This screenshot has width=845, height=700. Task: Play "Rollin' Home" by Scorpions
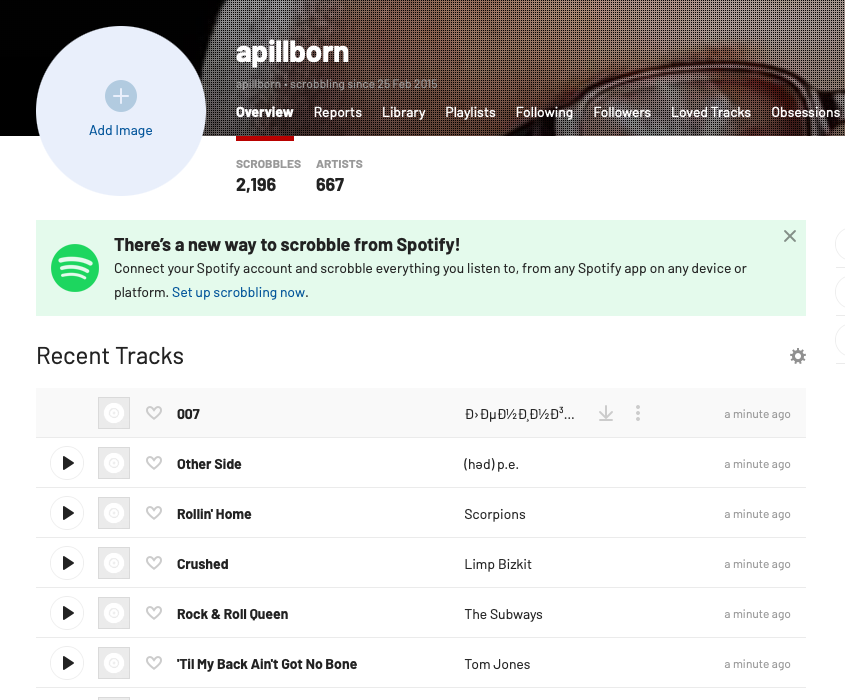pyautogui.click(x=66, y=513)
